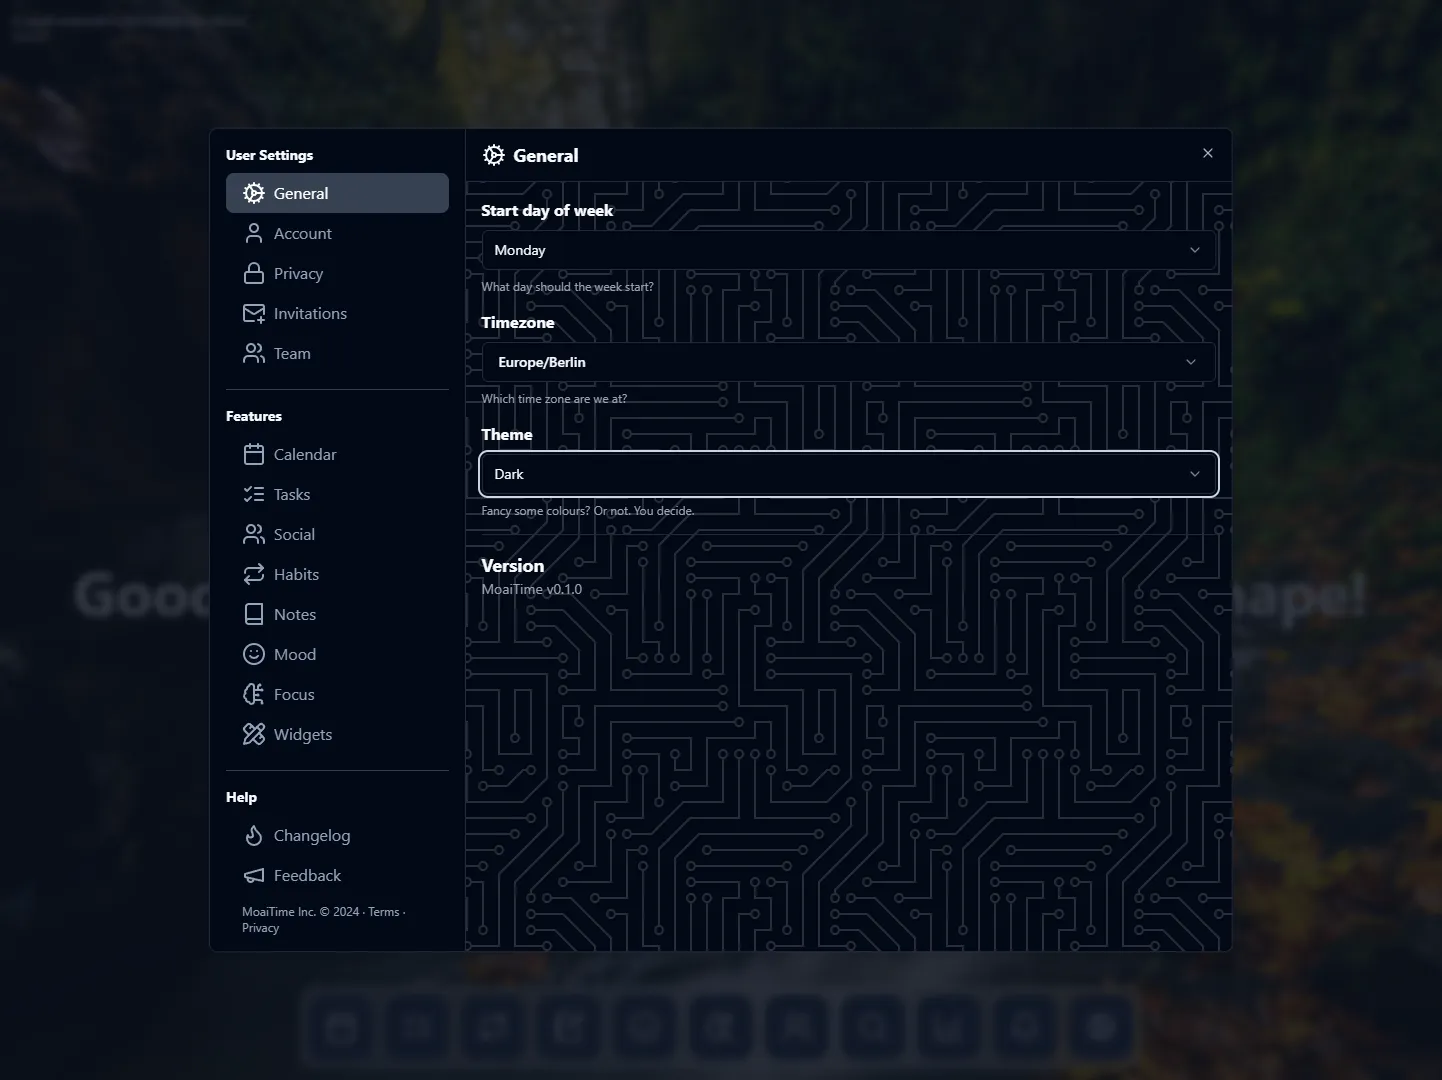Click the Notes document icon

click(253, 614)
